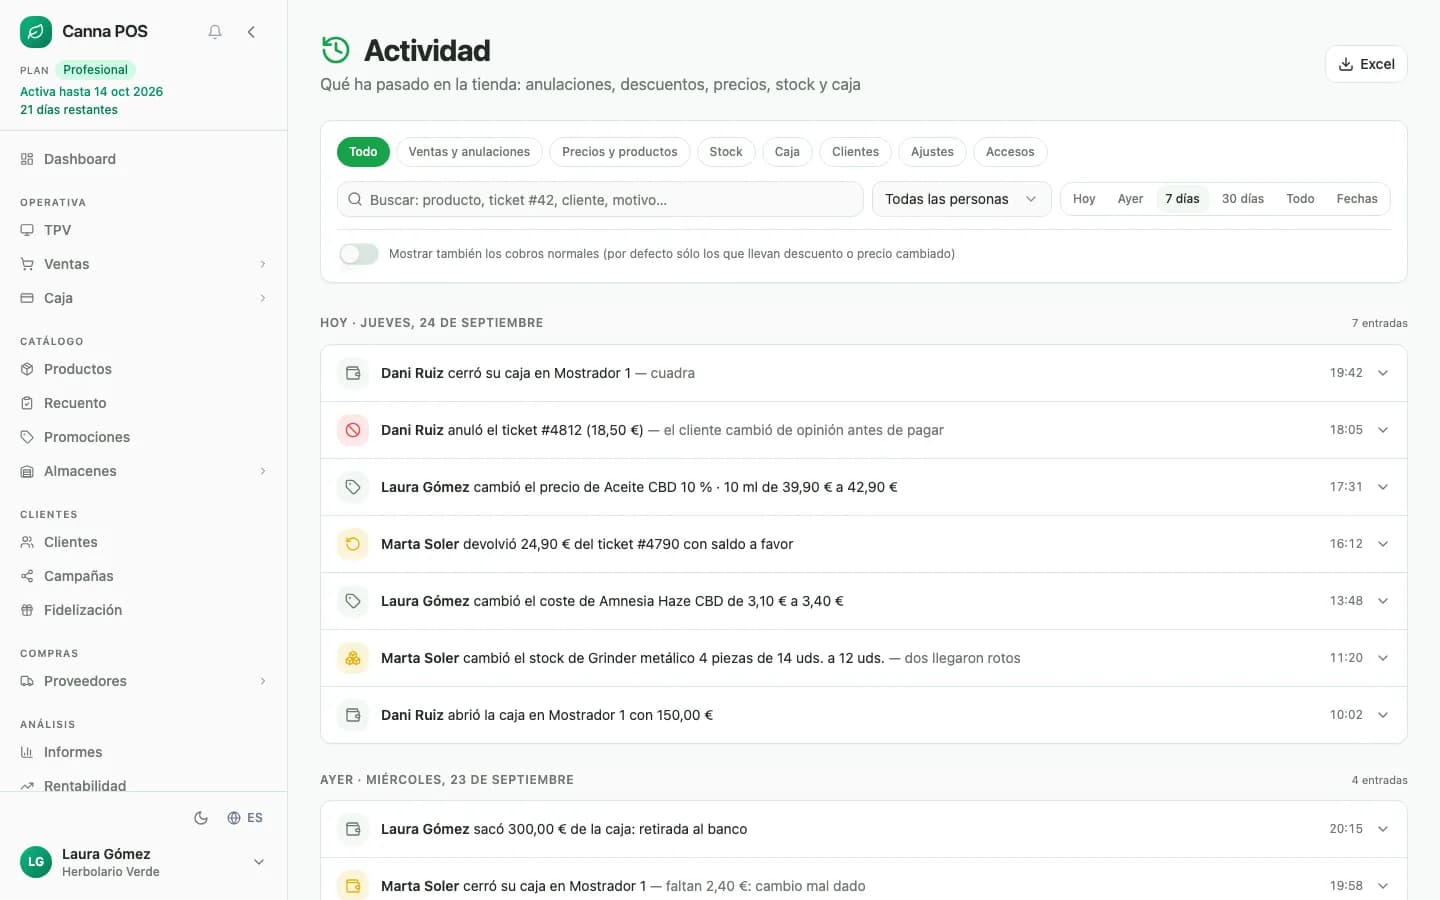Select the 30 días date range
This screenshot has height=900, width=1440.
point(1243,199)
